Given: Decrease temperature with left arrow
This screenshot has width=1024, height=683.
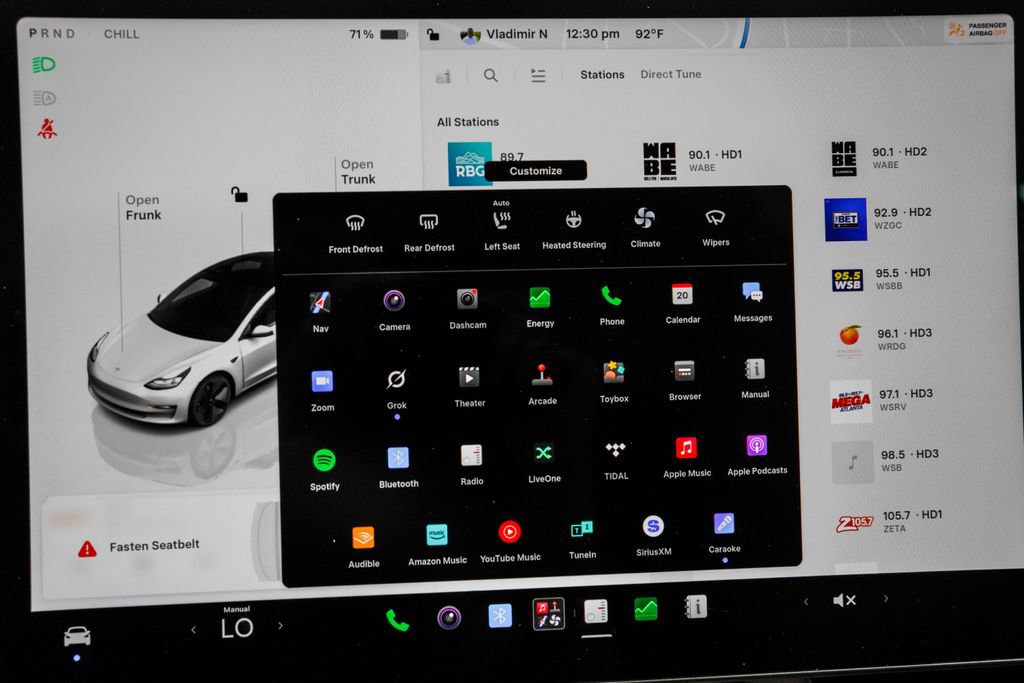Looking at the screenshot, I should 193,629.
